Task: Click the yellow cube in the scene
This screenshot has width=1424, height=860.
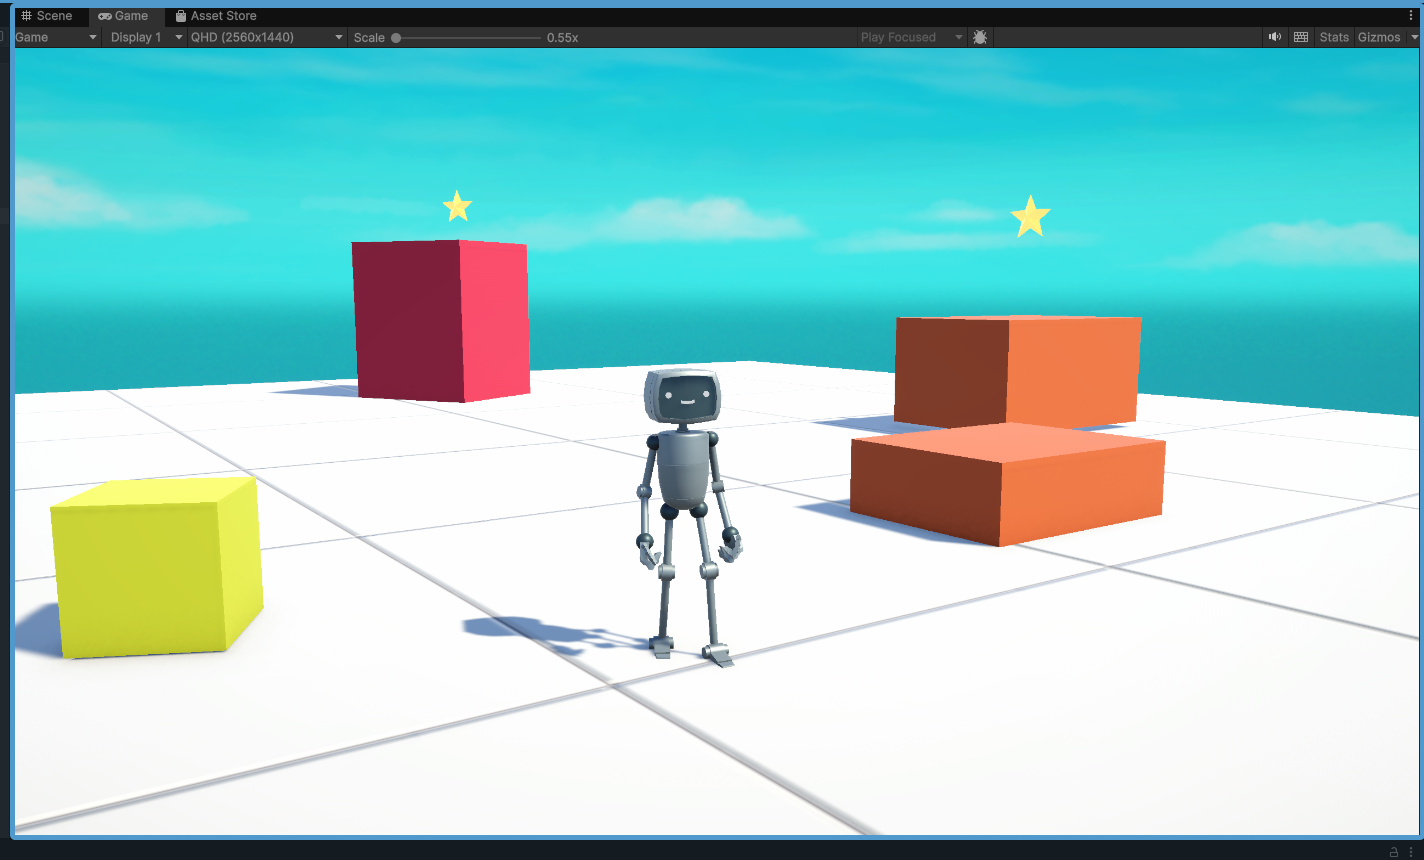Action: pos(157,568)
